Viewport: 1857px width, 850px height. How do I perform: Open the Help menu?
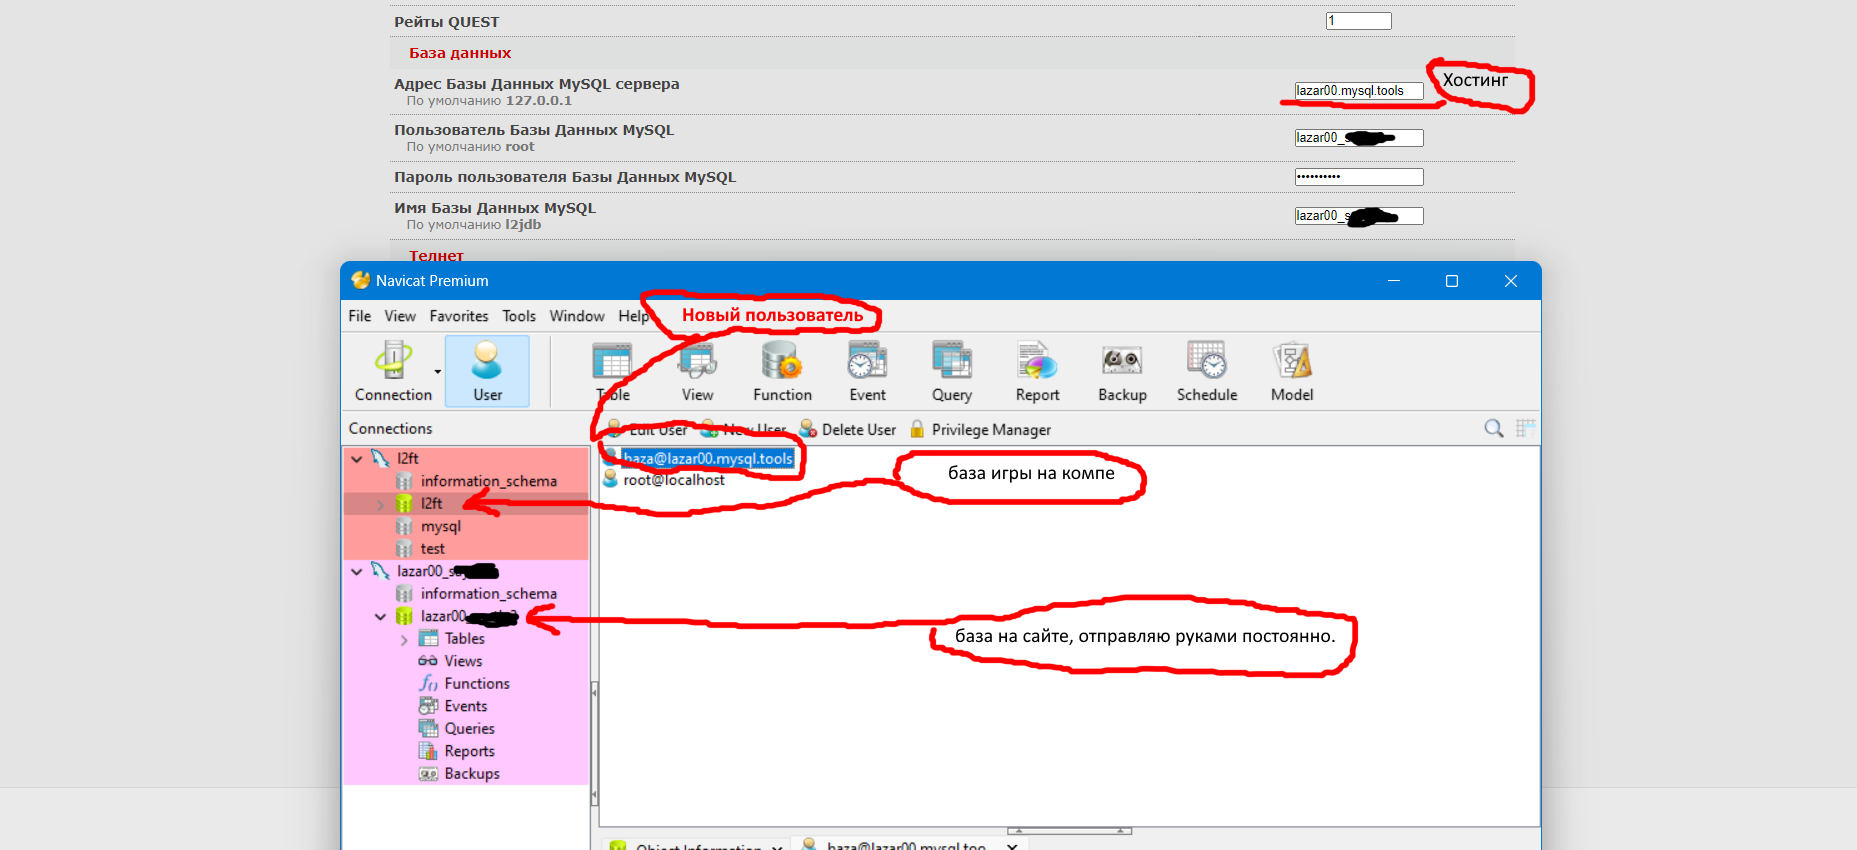tap(633, 316)
